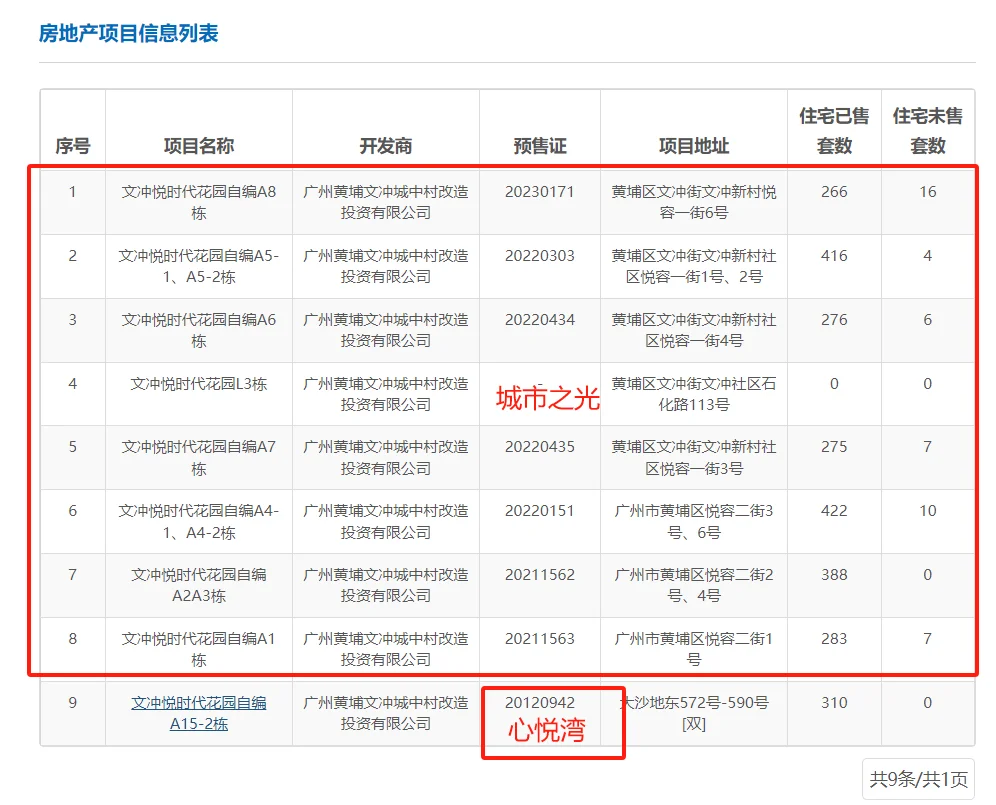
Task: Click project name 文冲悦时代花园自编A8栋
Action: (x=199, y=202)
